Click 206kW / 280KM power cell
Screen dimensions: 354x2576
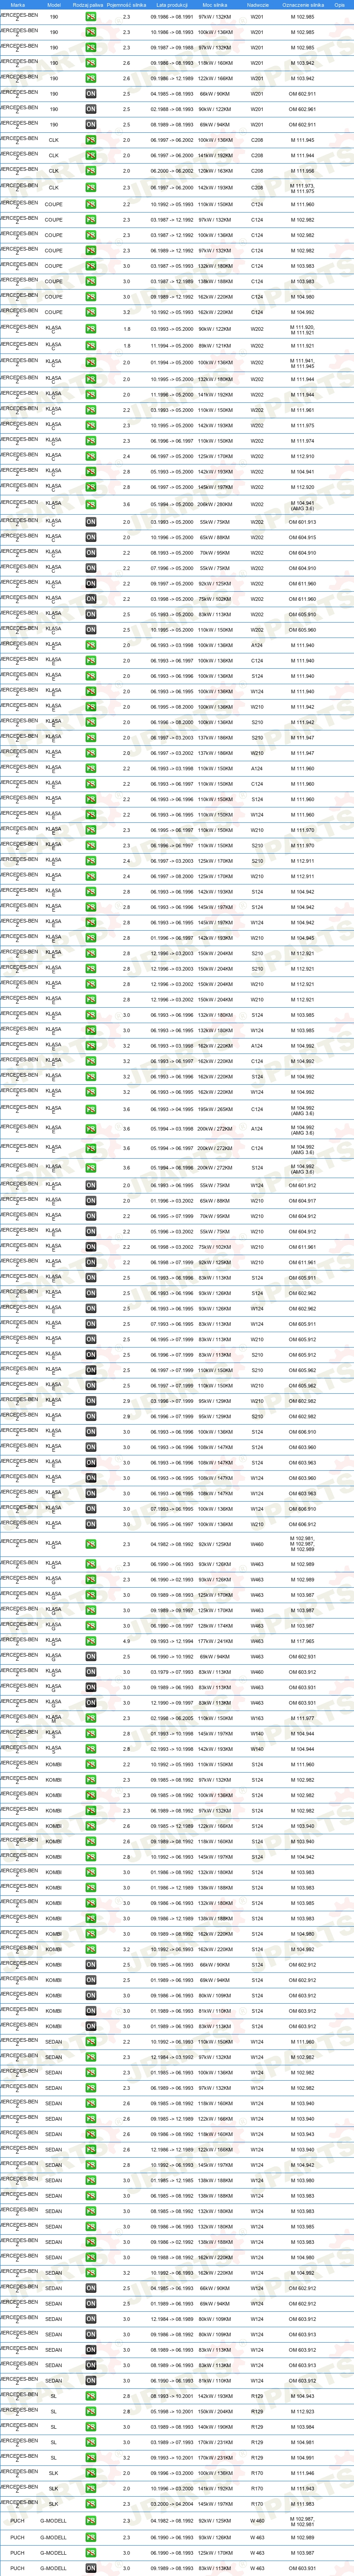(x=215, y=505)
